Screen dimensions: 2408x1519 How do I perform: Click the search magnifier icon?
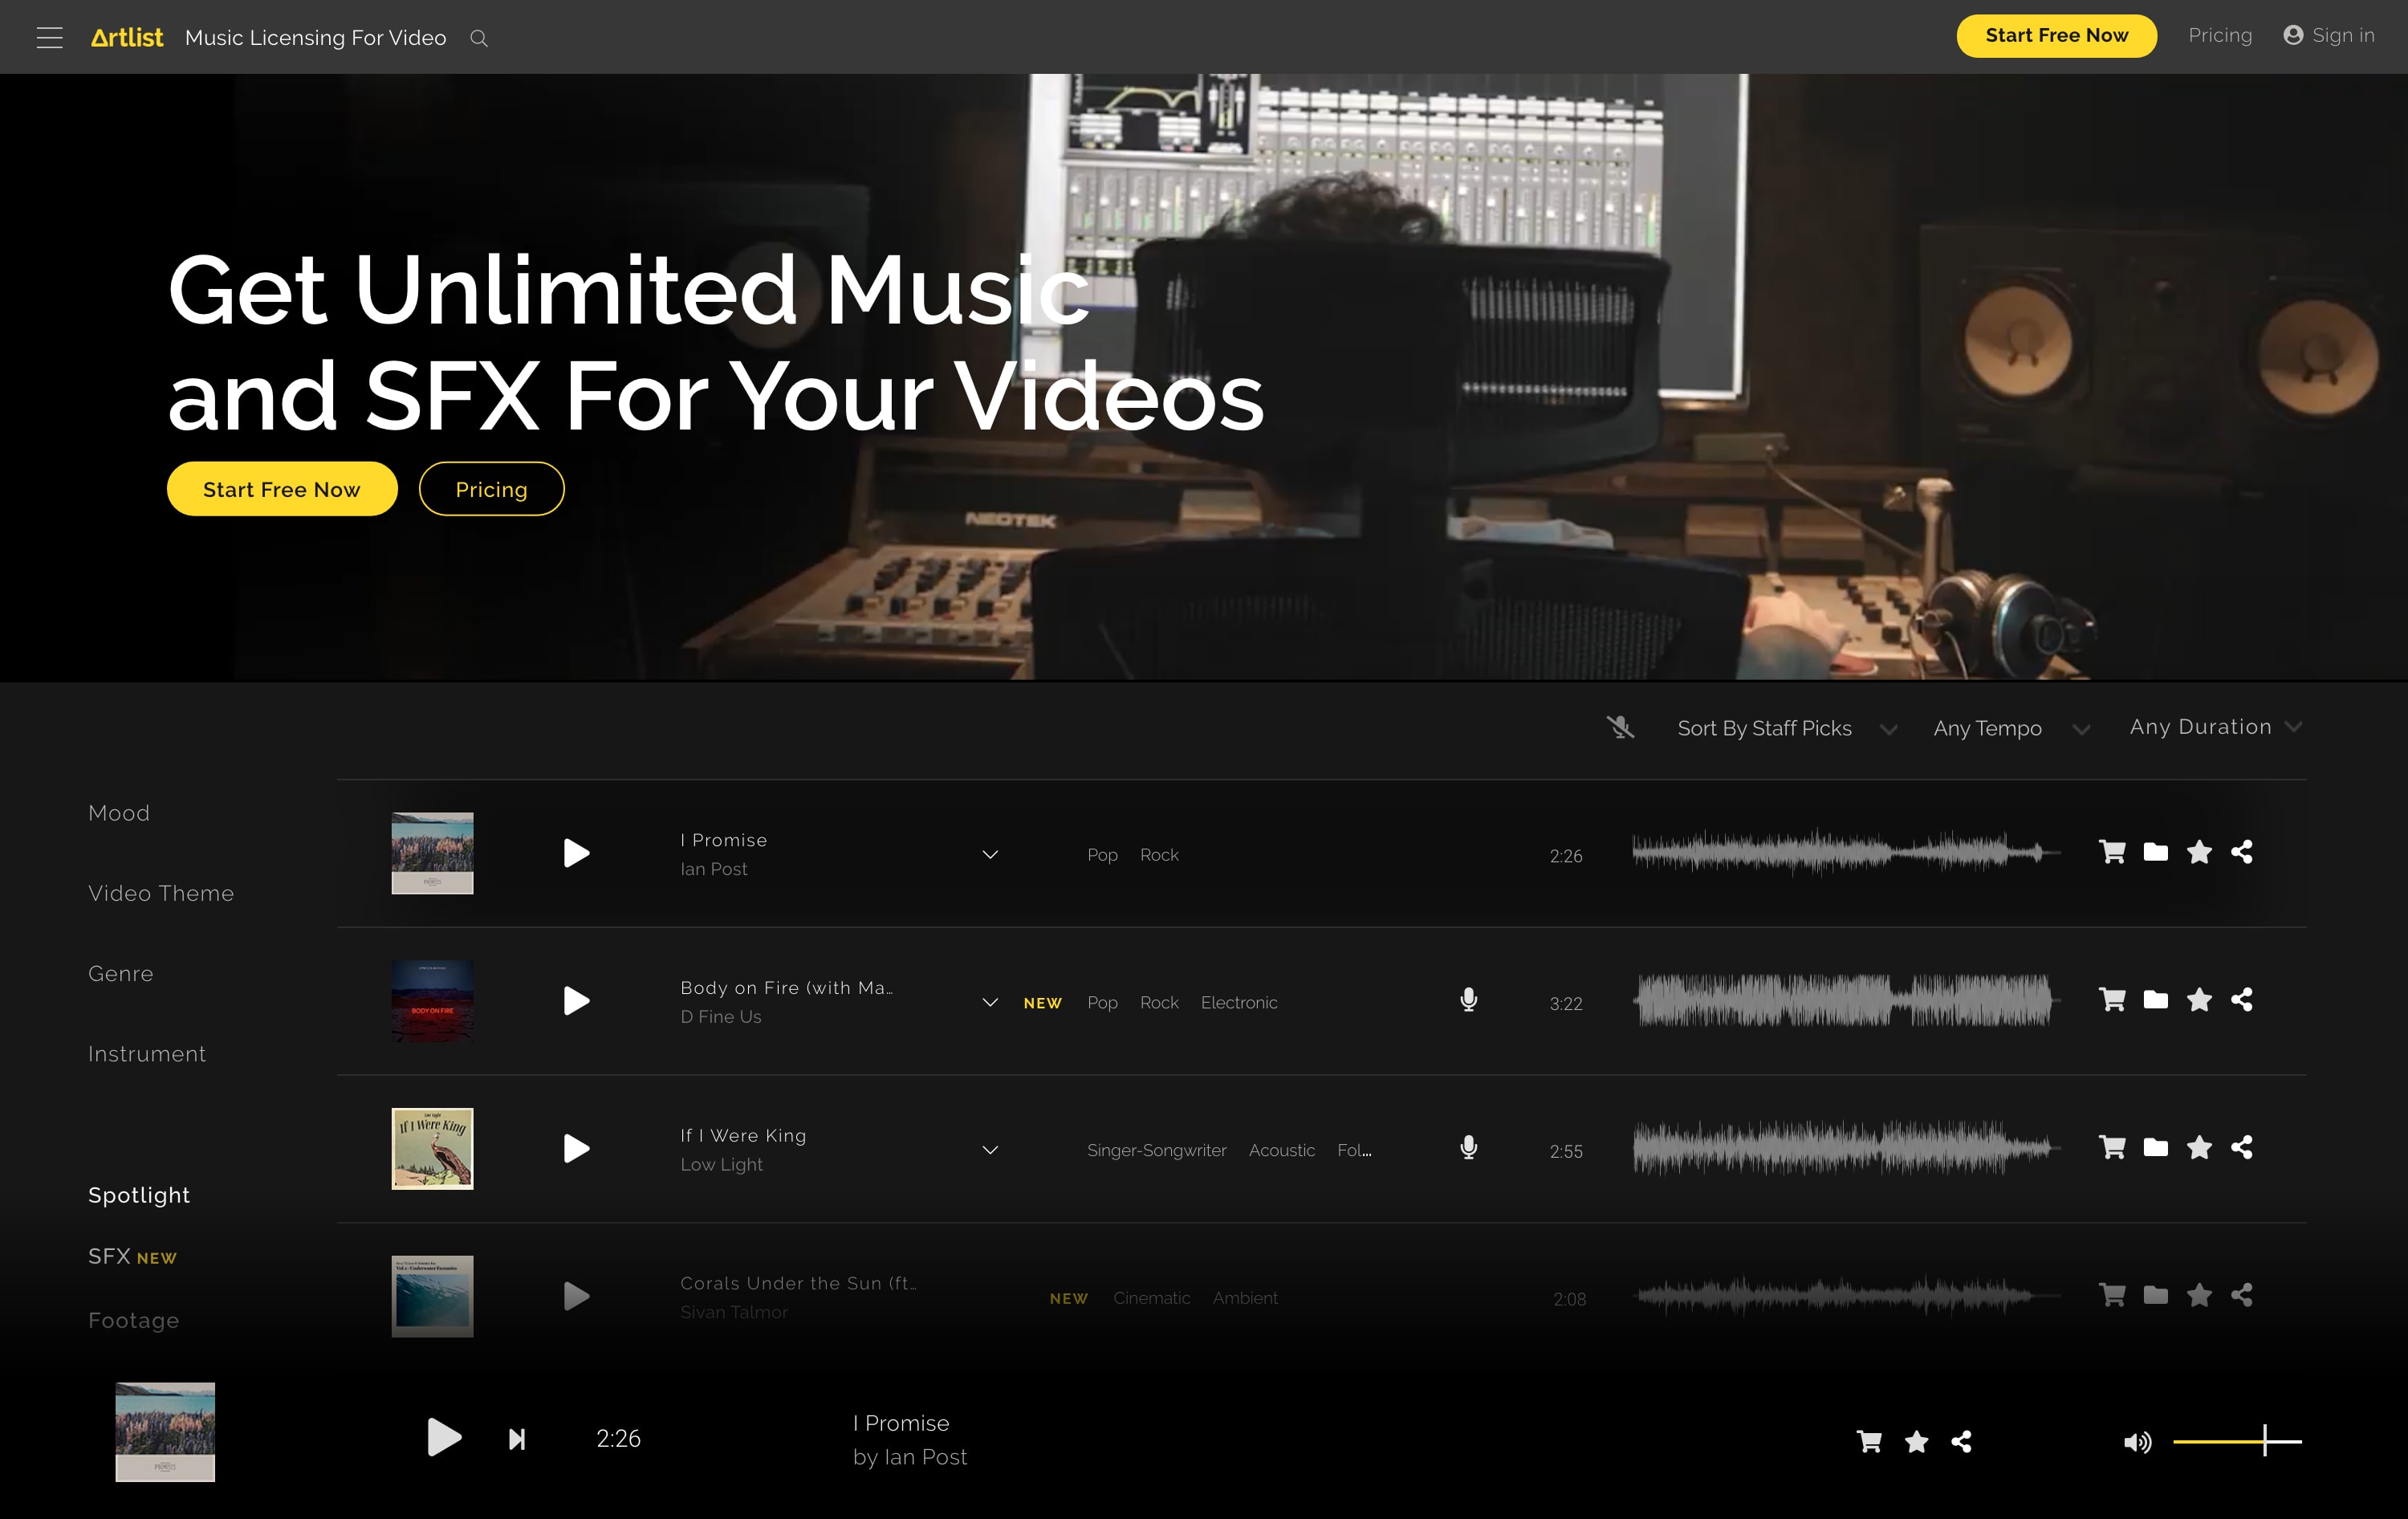[479, 38]
